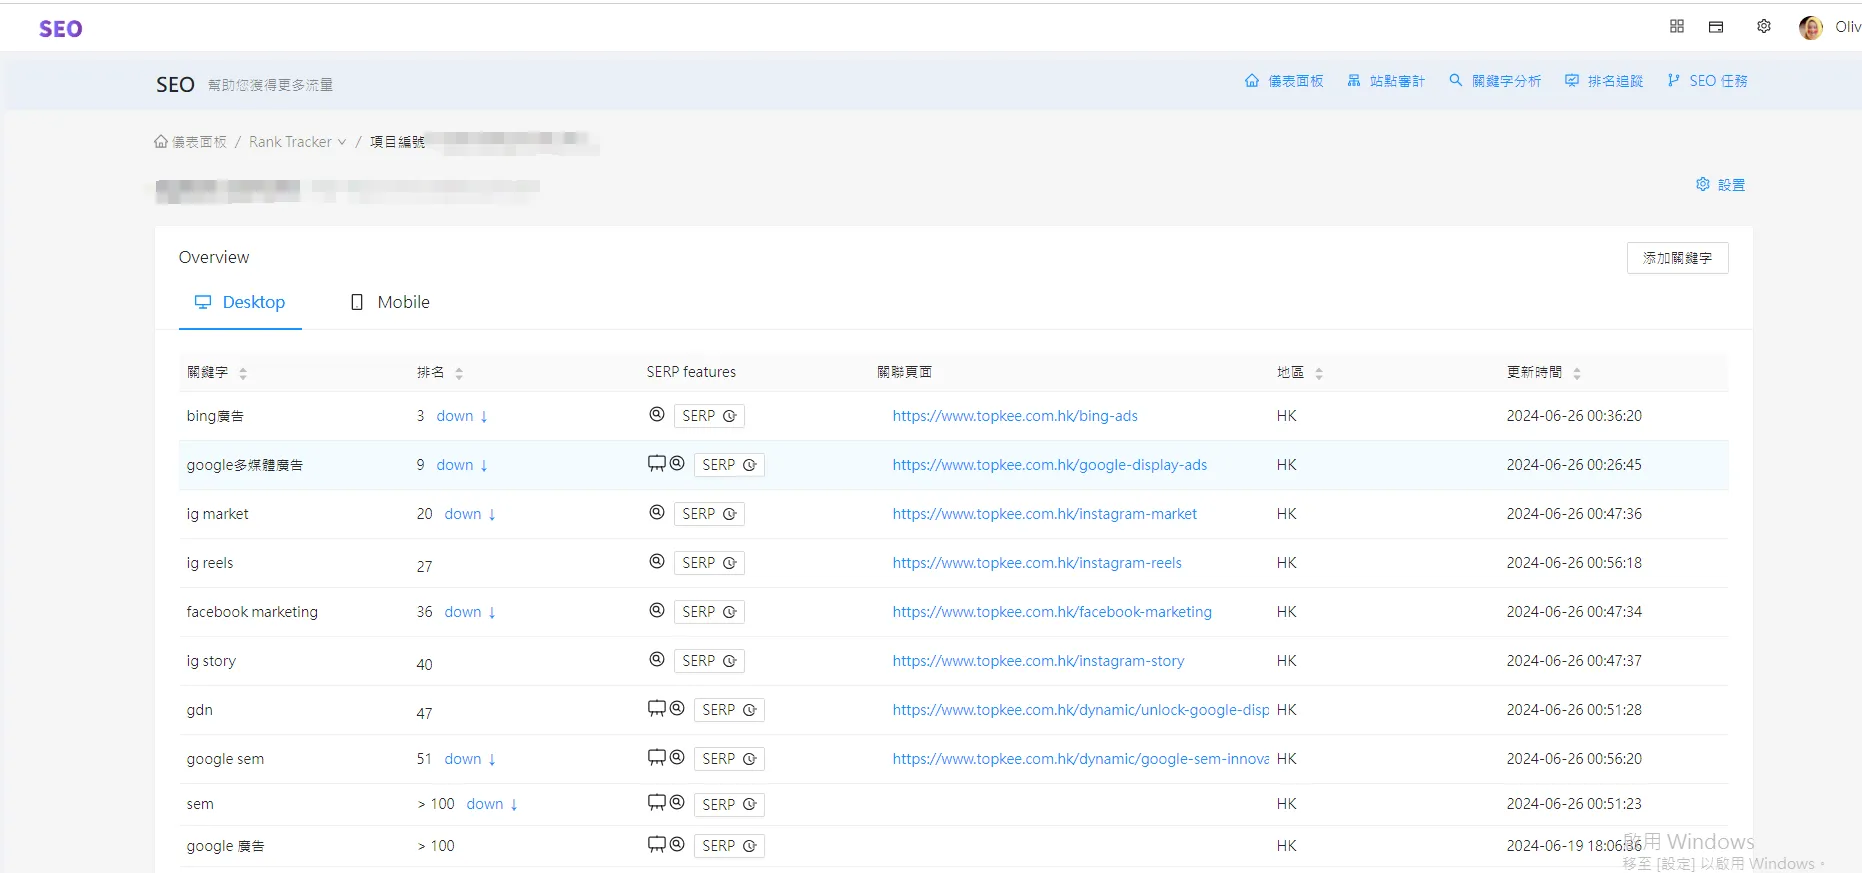1862x873 pixels.
Task: Open the gear settings icon in top bar
Action: pos(1764,27)
